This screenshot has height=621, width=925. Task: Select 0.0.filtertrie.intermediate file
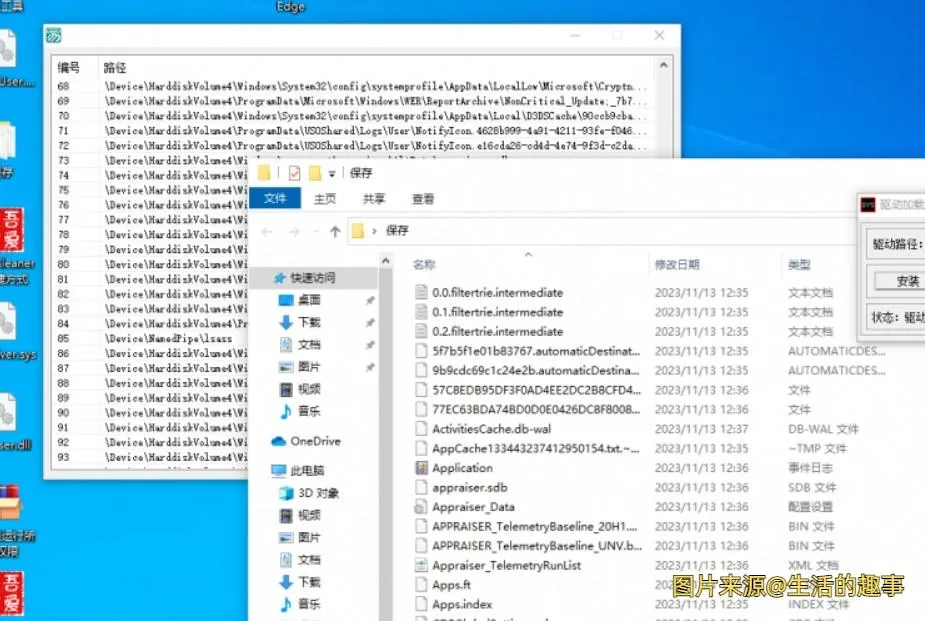tap(497, 293)
